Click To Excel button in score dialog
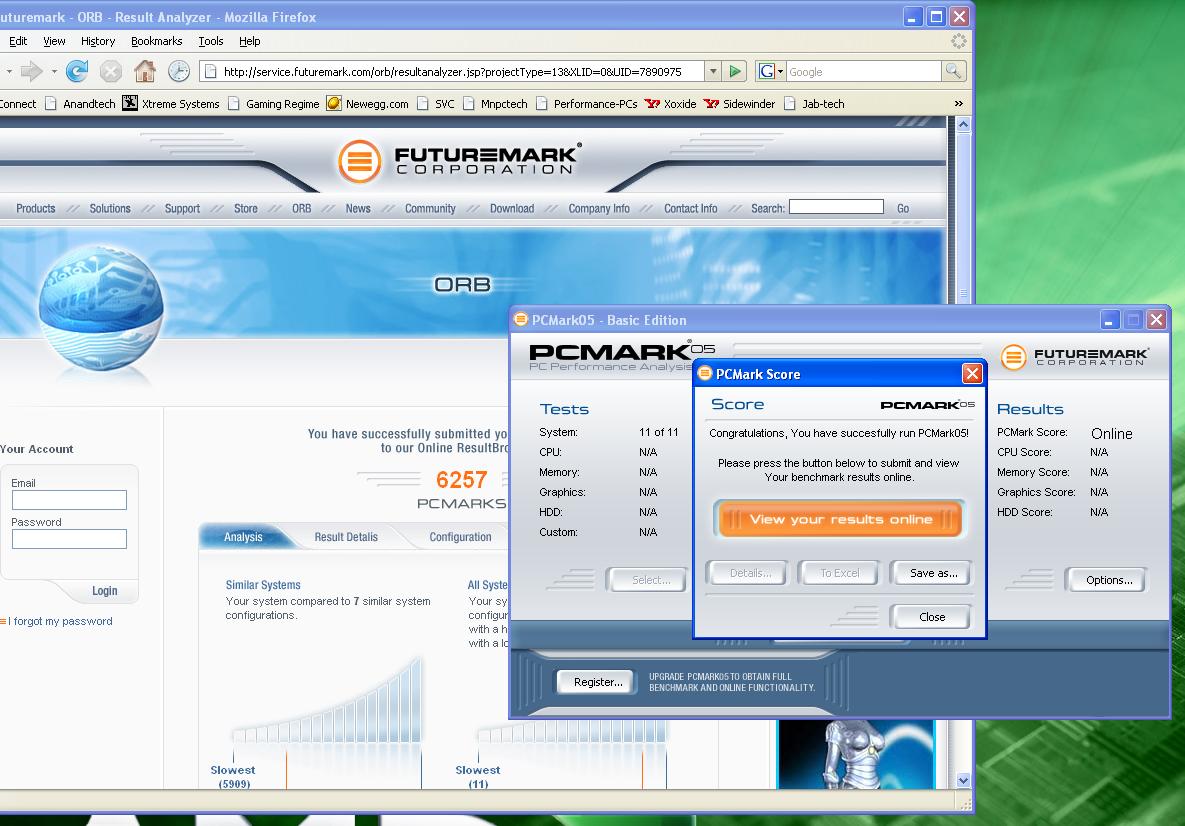The height and width of the screenshot is (826, 1185). click(840, 574)
